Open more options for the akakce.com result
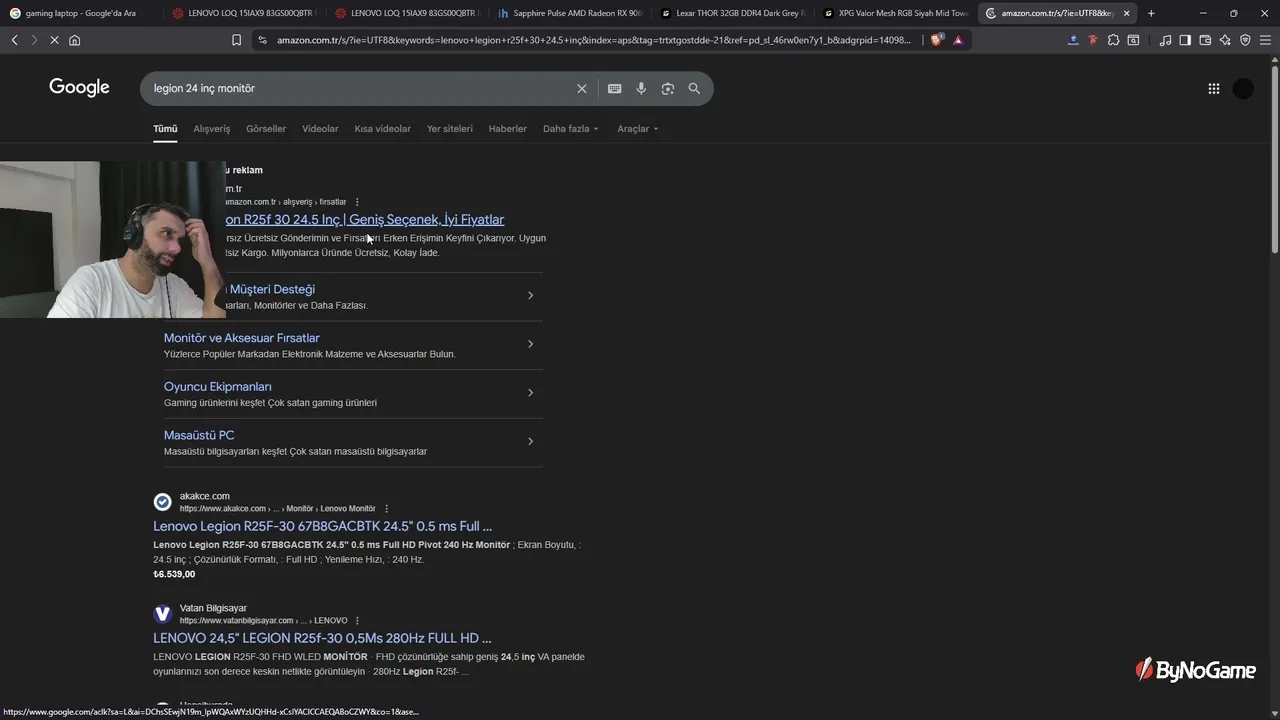This screenshot has width=1280, height=720. click(387, 509)
